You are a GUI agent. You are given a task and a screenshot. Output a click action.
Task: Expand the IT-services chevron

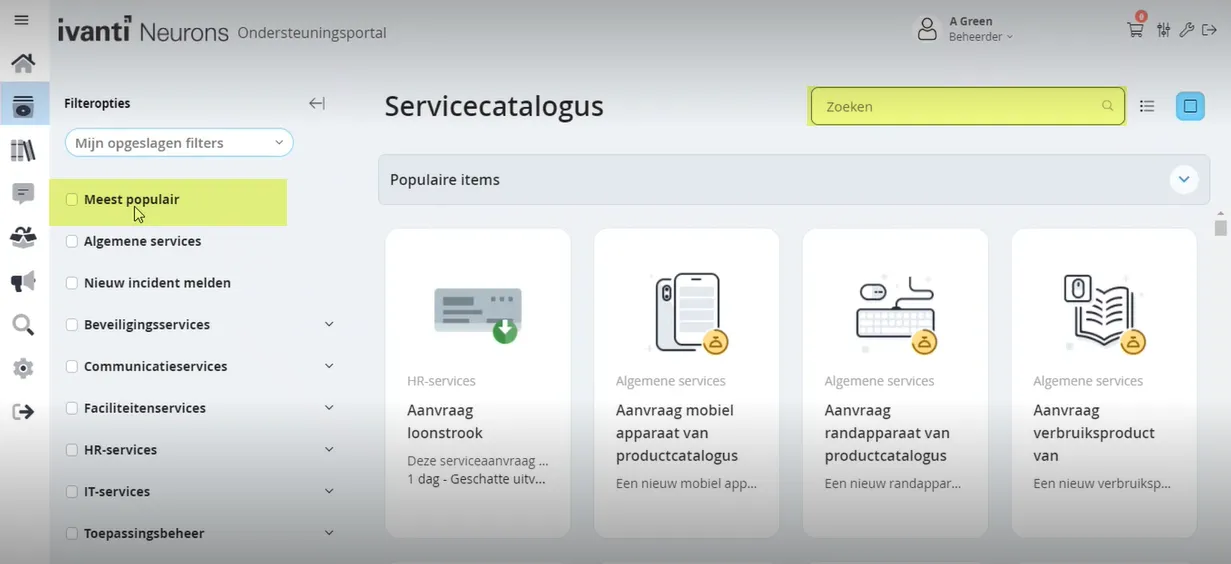tap(329, 491)
